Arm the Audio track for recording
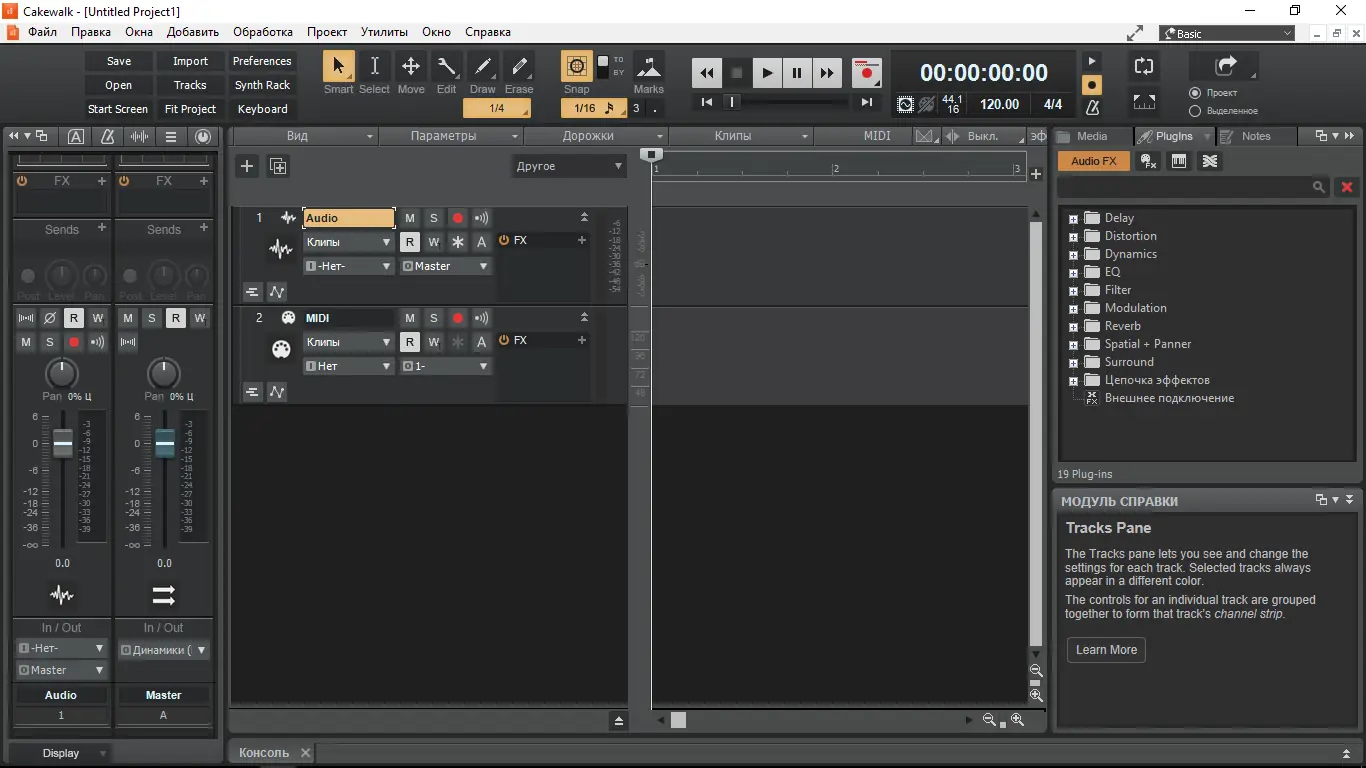The height and width of the screenshot is (768, 1366). [x=457, y=217]
